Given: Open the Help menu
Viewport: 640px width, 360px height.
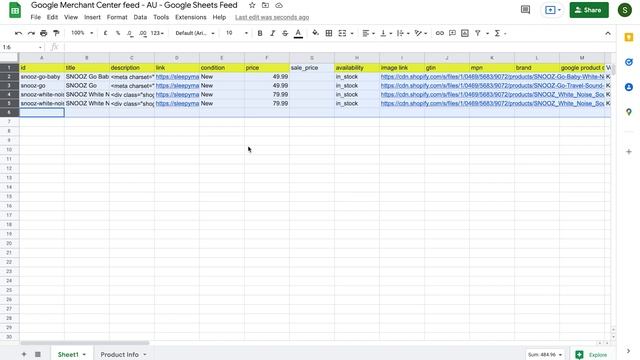Looking at the screenshot, I should [x=219, y=17].
